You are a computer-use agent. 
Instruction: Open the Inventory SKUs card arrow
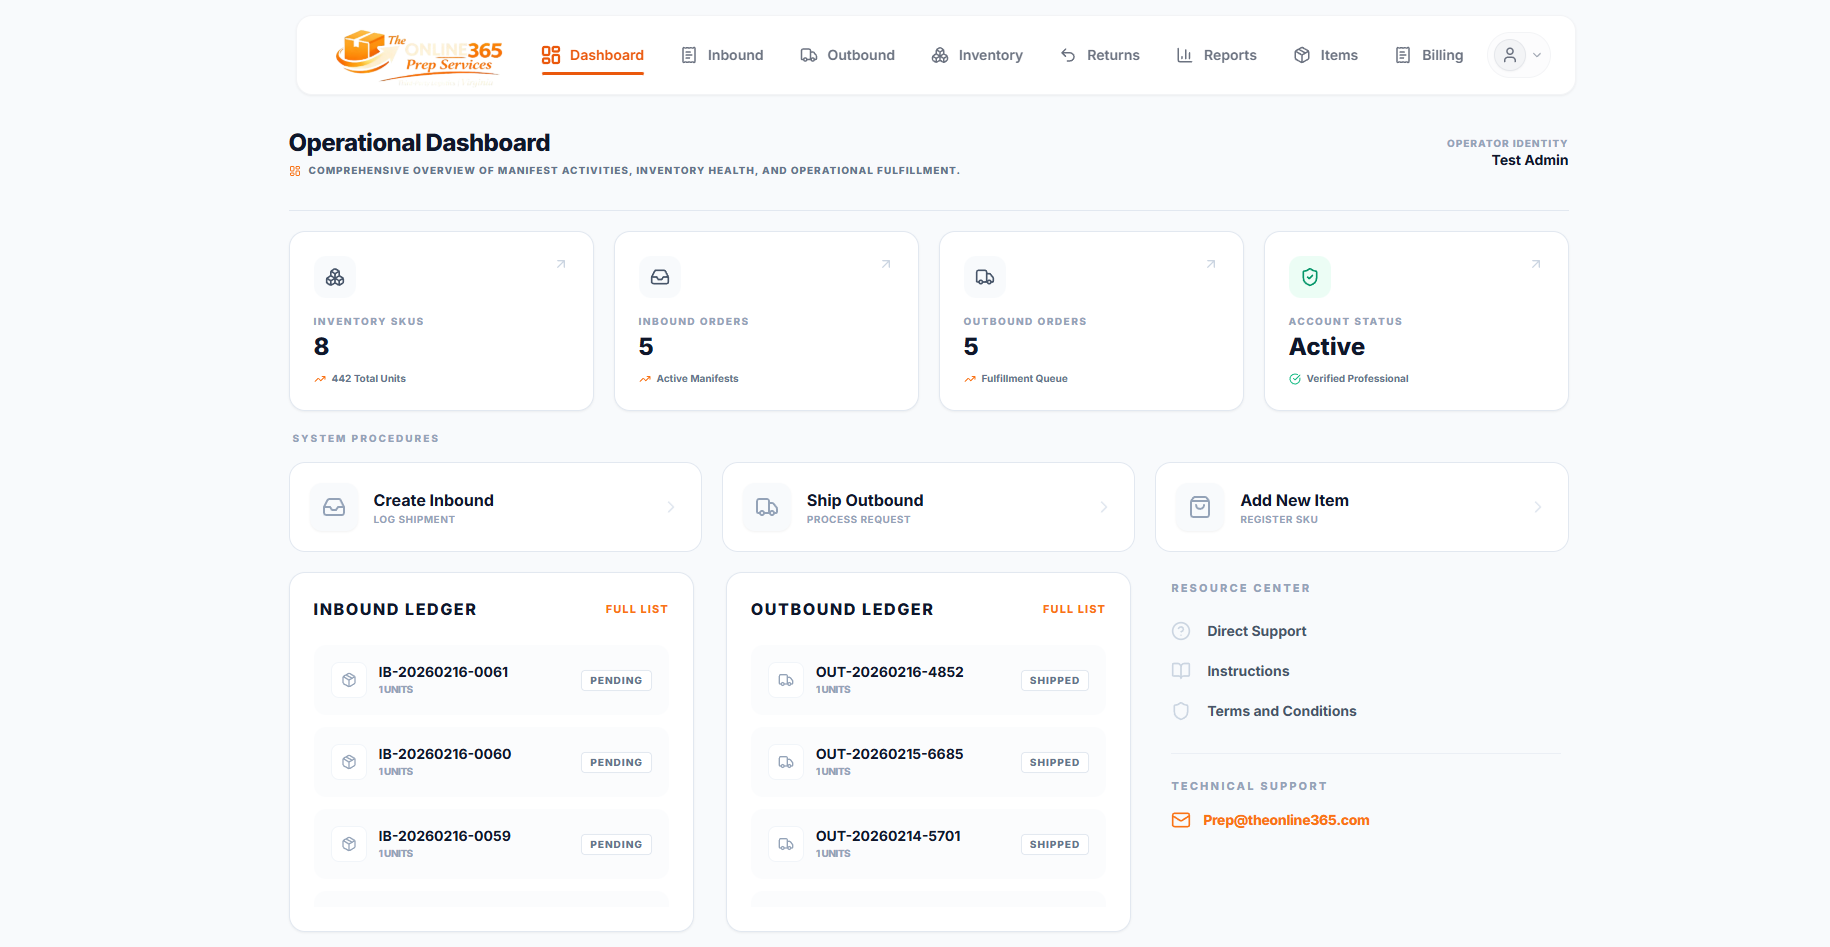coord(561,264)
